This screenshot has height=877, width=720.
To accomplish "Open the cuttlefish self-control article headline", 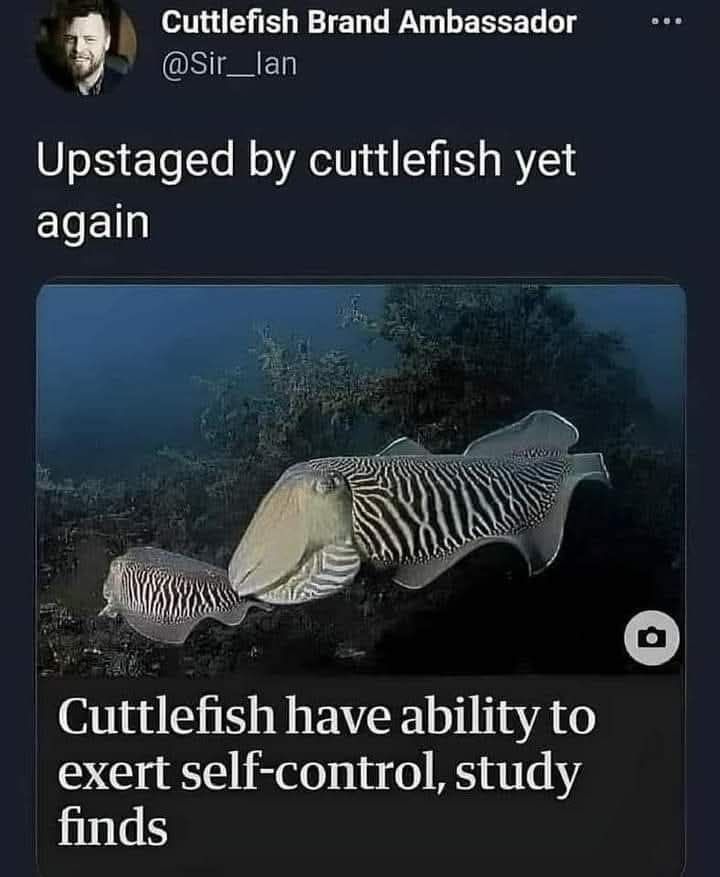I will click(327, 771).
